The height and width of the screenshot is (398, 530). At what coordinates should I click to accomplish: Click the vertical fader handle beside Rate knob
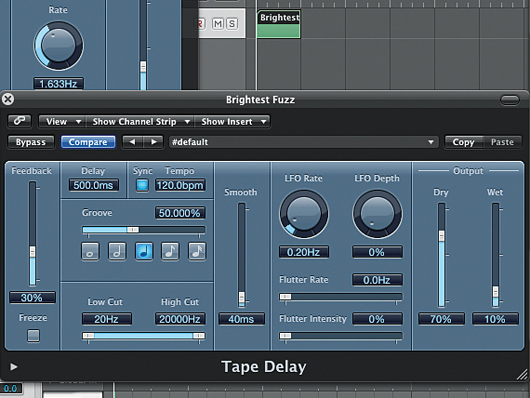[143, 66]
